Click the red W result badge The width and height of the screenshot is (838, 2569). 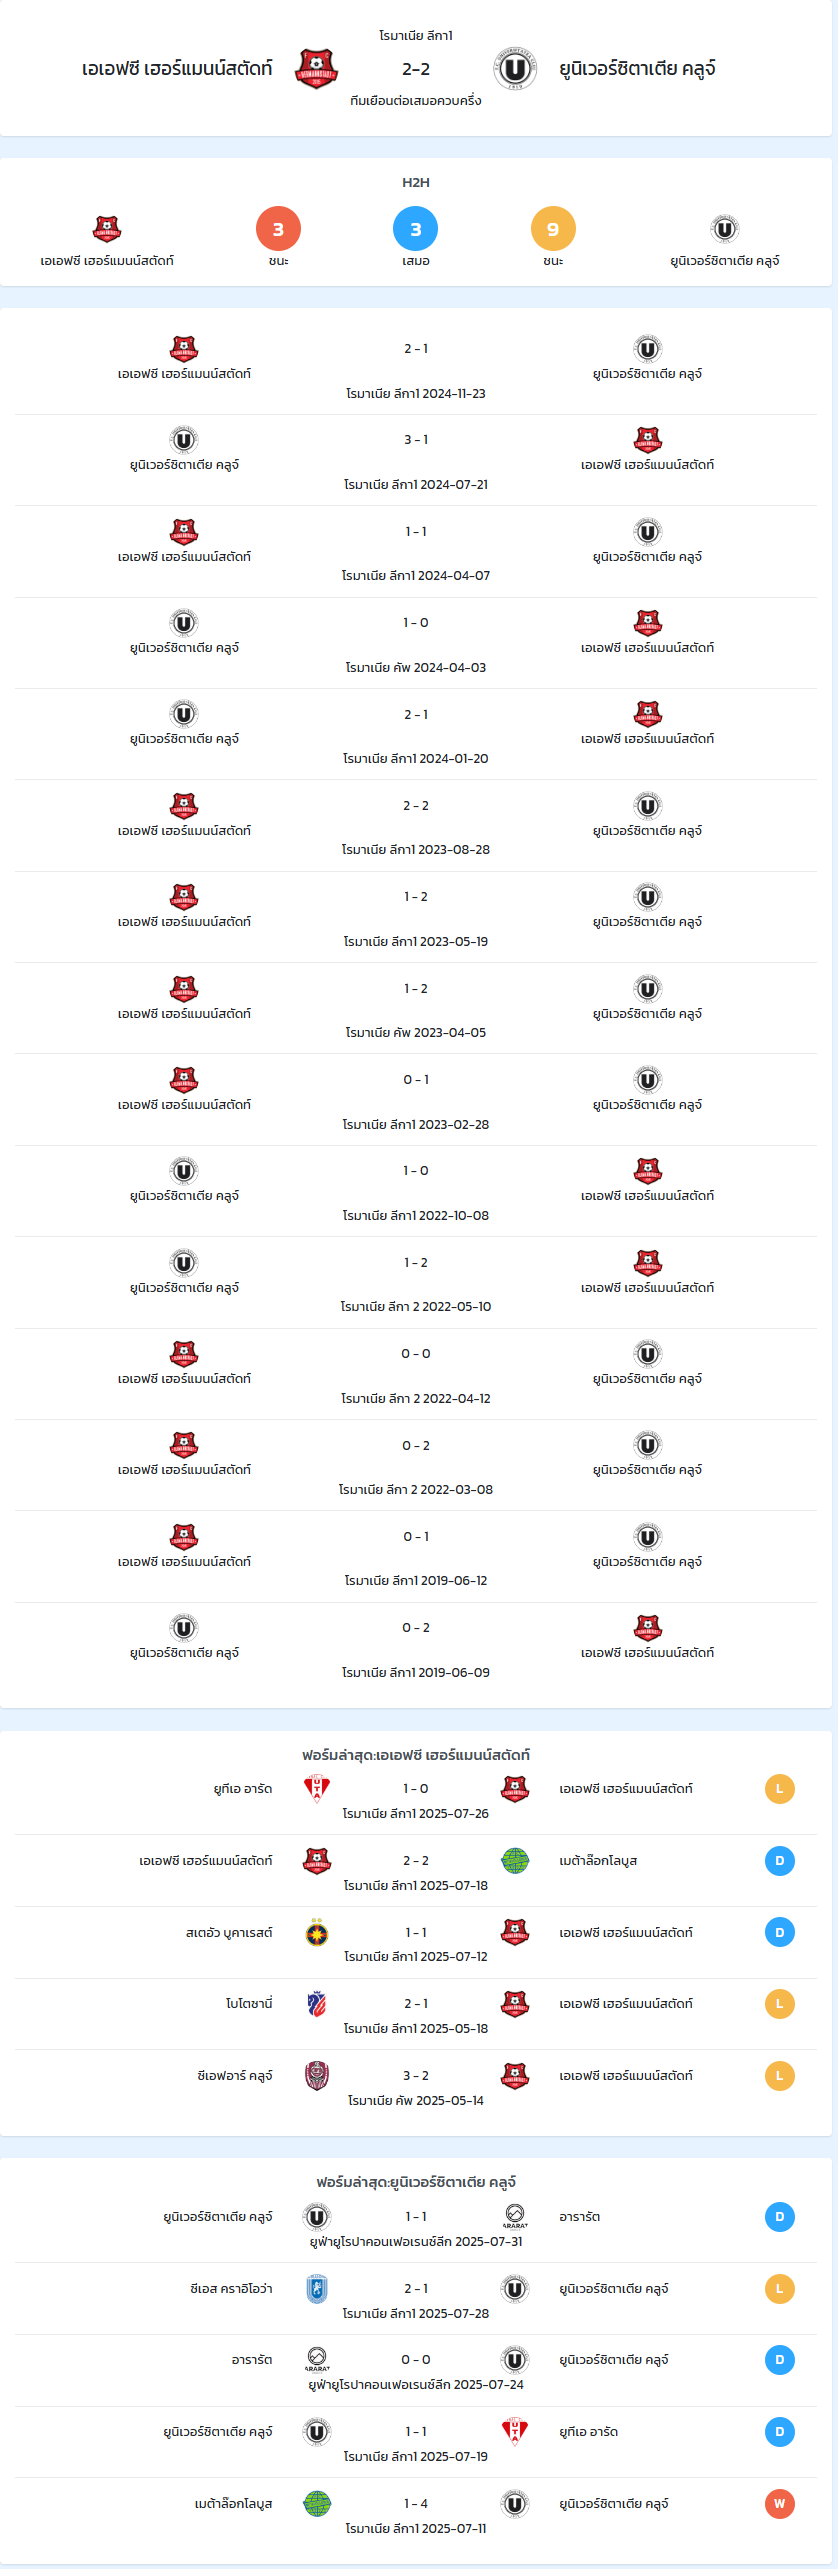coord(780,2503)
